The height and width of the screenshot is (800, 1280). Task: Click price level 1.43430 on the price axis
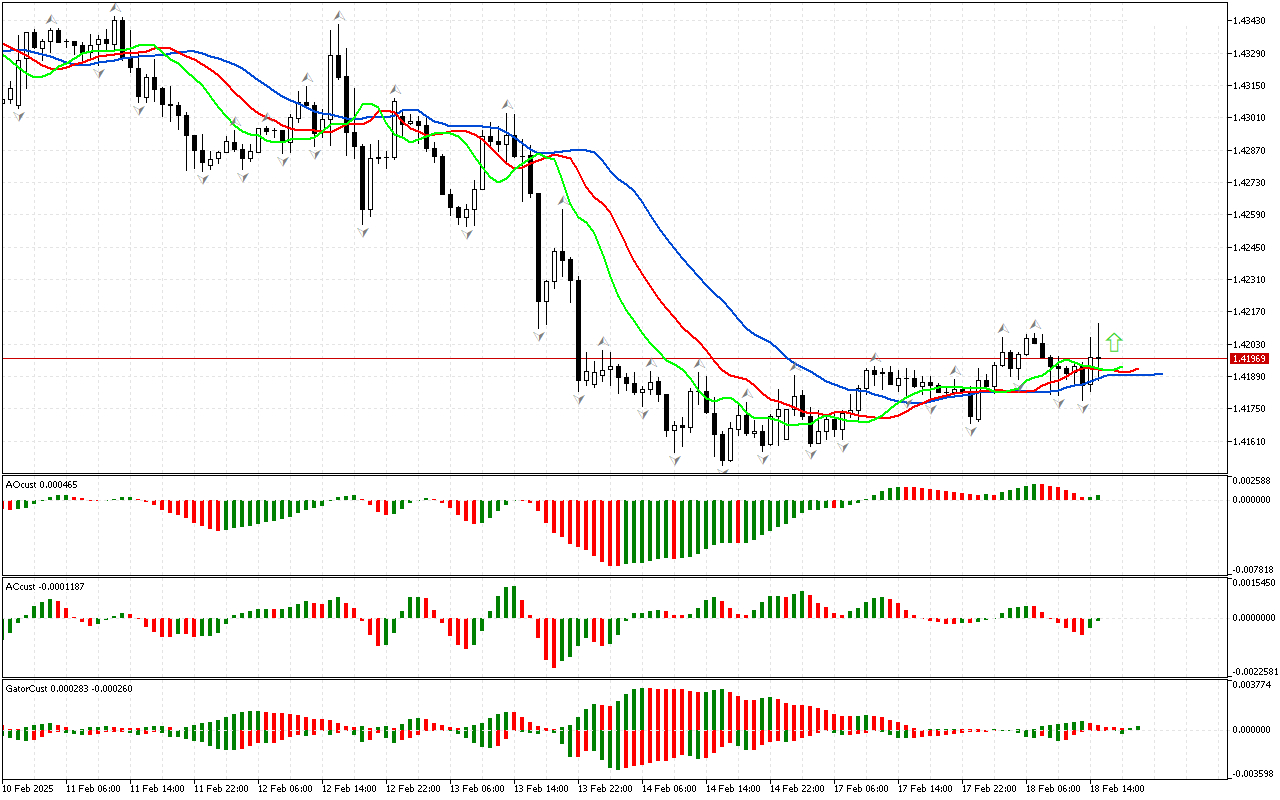click(x=1249, y=20)
